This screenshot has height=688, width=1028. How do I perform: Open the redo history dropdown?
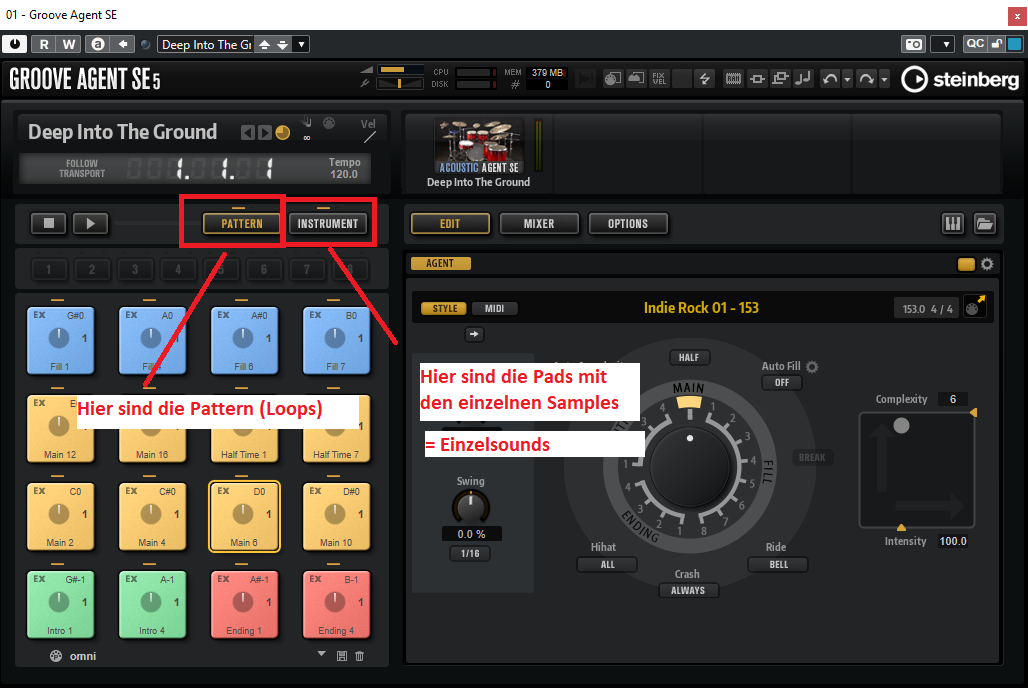(884, 79)
